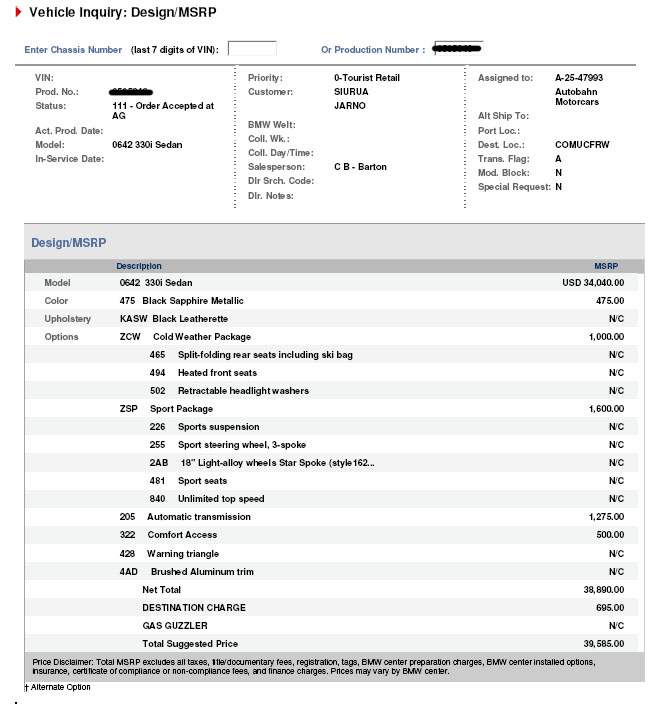The height and width of the screenshot is (716, 653).
Task: Click the '† Alternate Option' footnote
Action: [58, 687]
